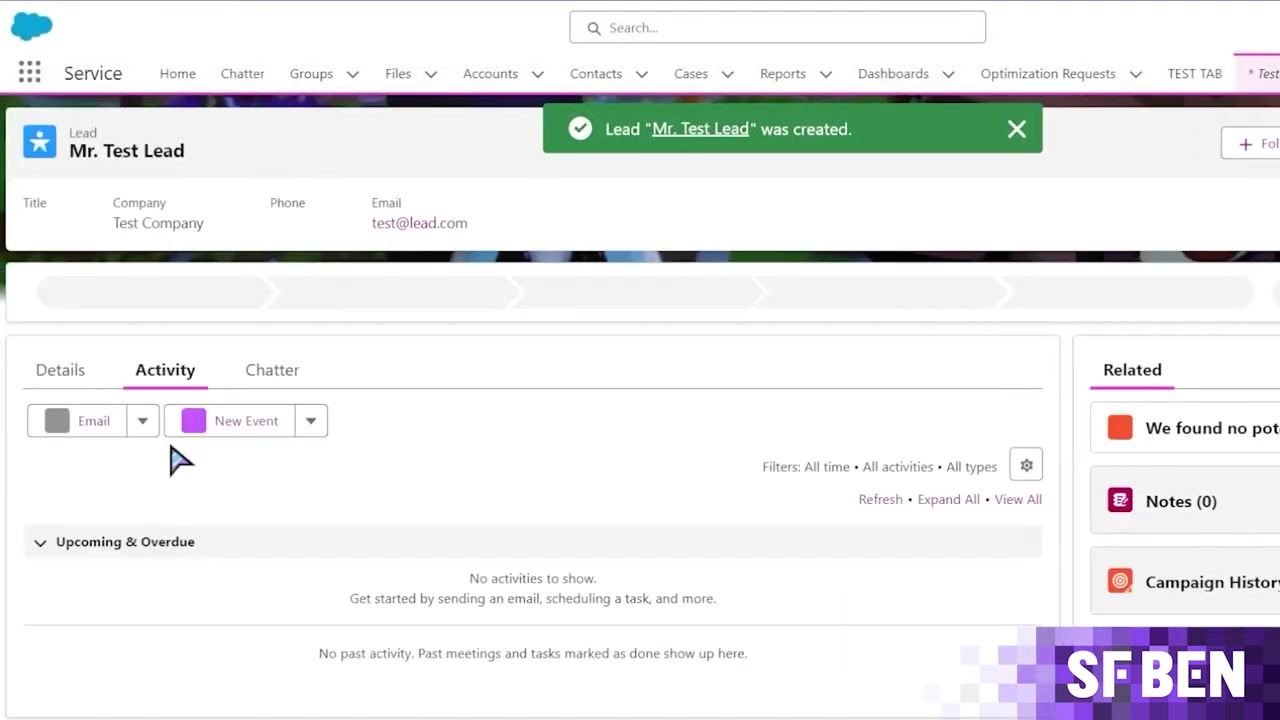Expand the Optimization Requests tab menu
Viewport: 1280px width, 720px height.
[1136, 74]
